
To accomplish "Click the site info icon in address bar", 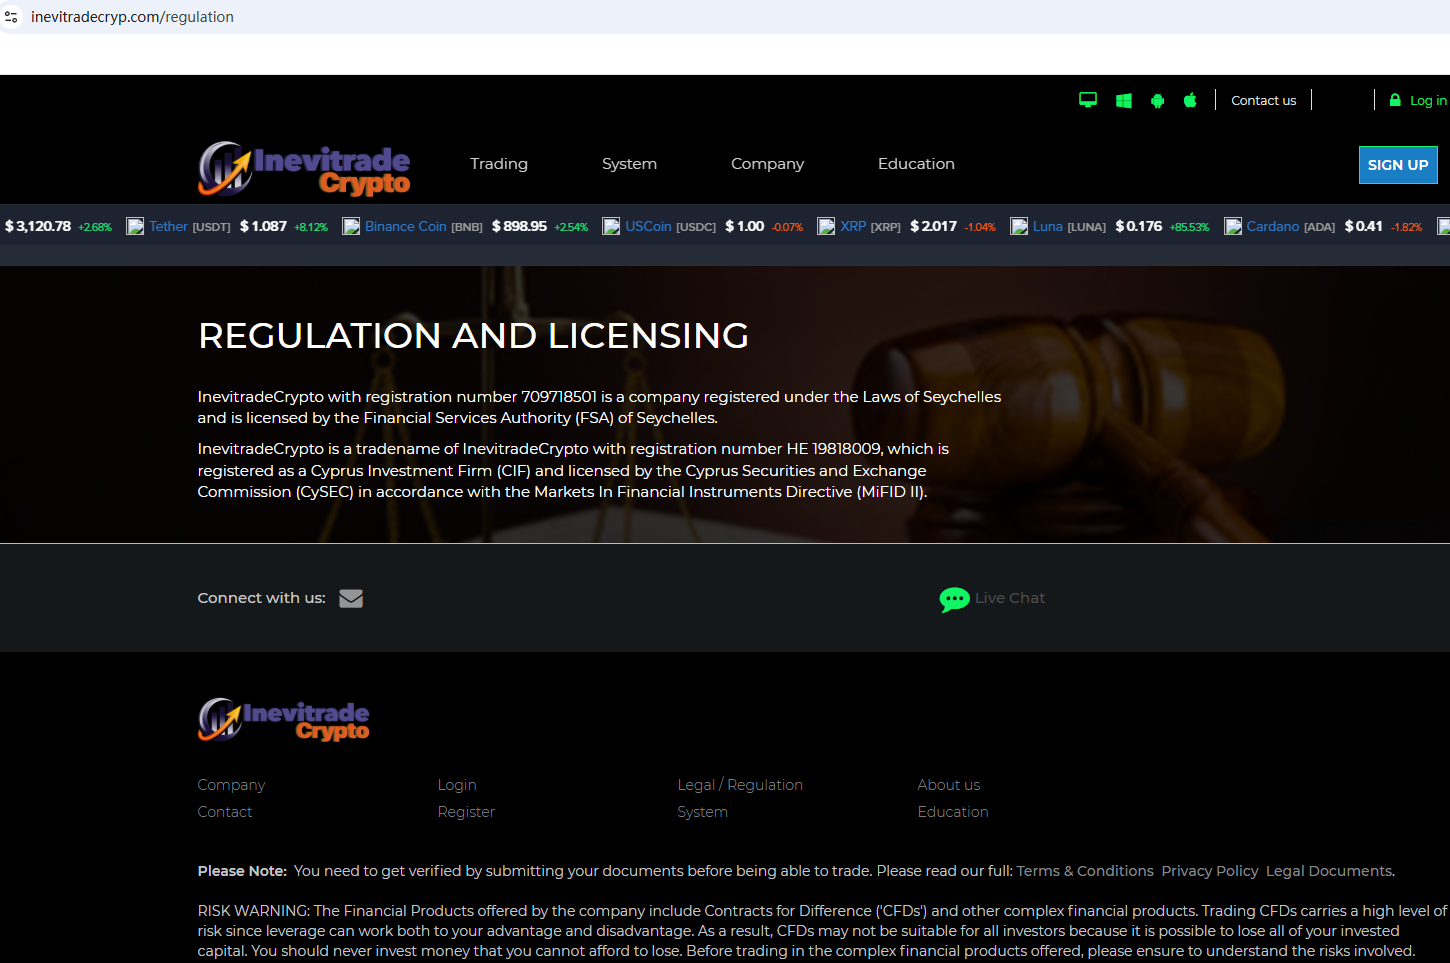I will [x=12, y=17].
